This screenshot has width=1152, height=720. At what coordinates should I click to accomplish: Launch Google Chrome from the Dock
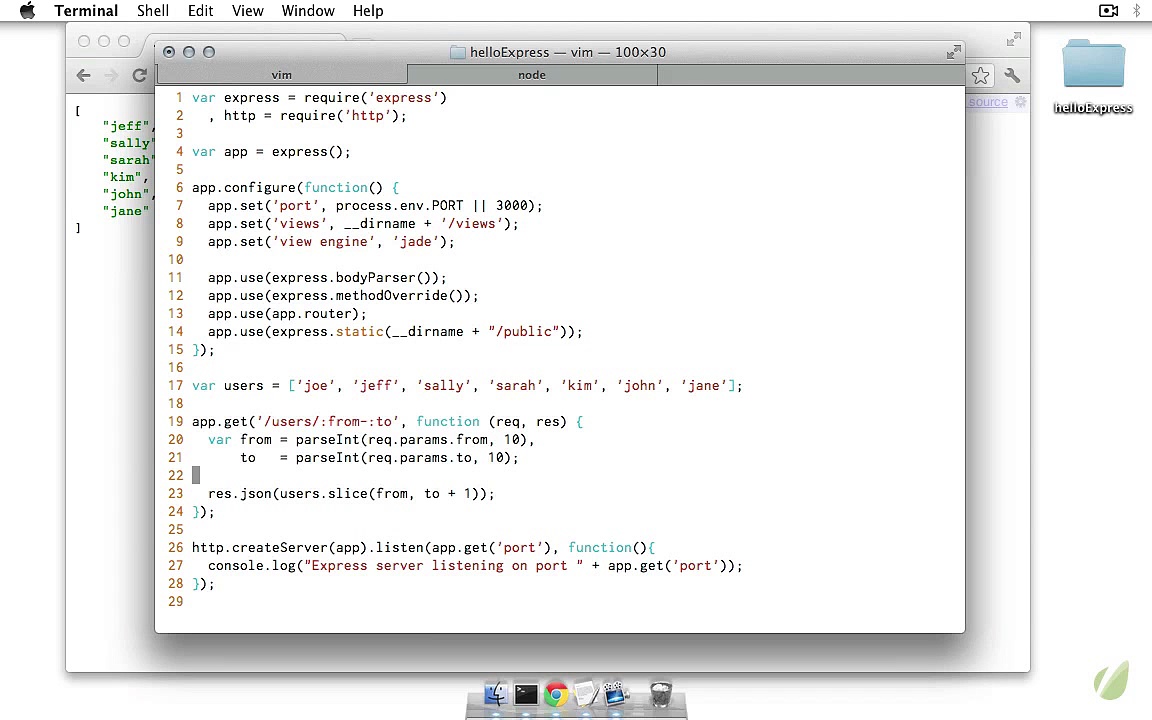point(556,694)
